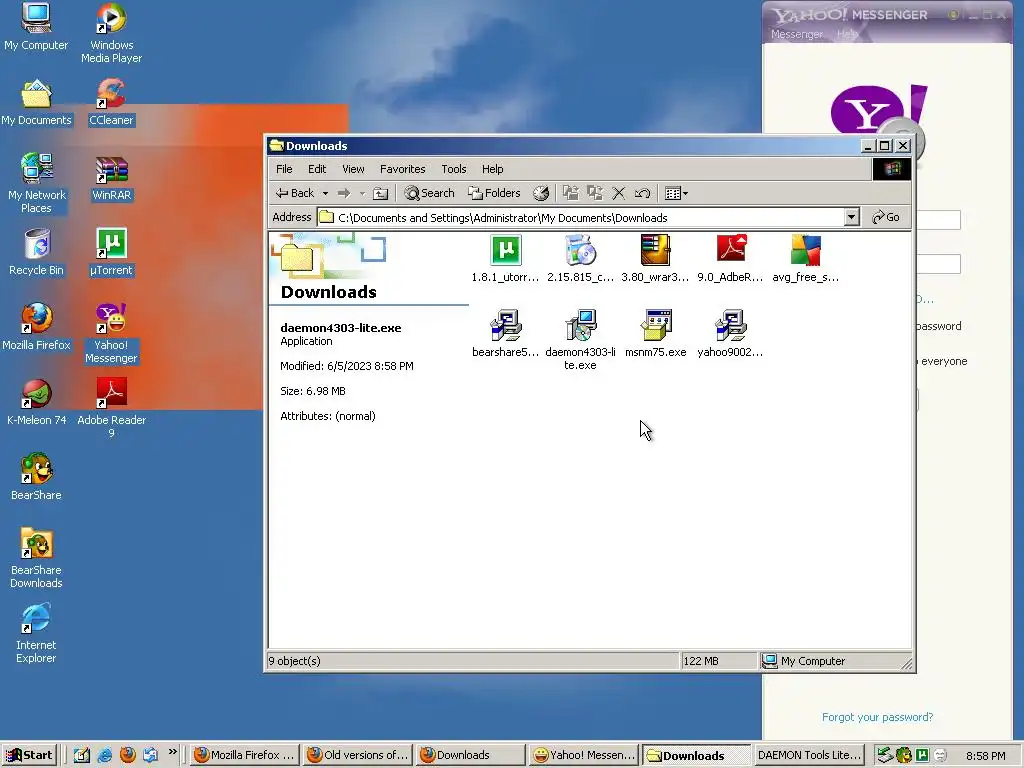Select the CCleaner desktop shortcut

111,103
